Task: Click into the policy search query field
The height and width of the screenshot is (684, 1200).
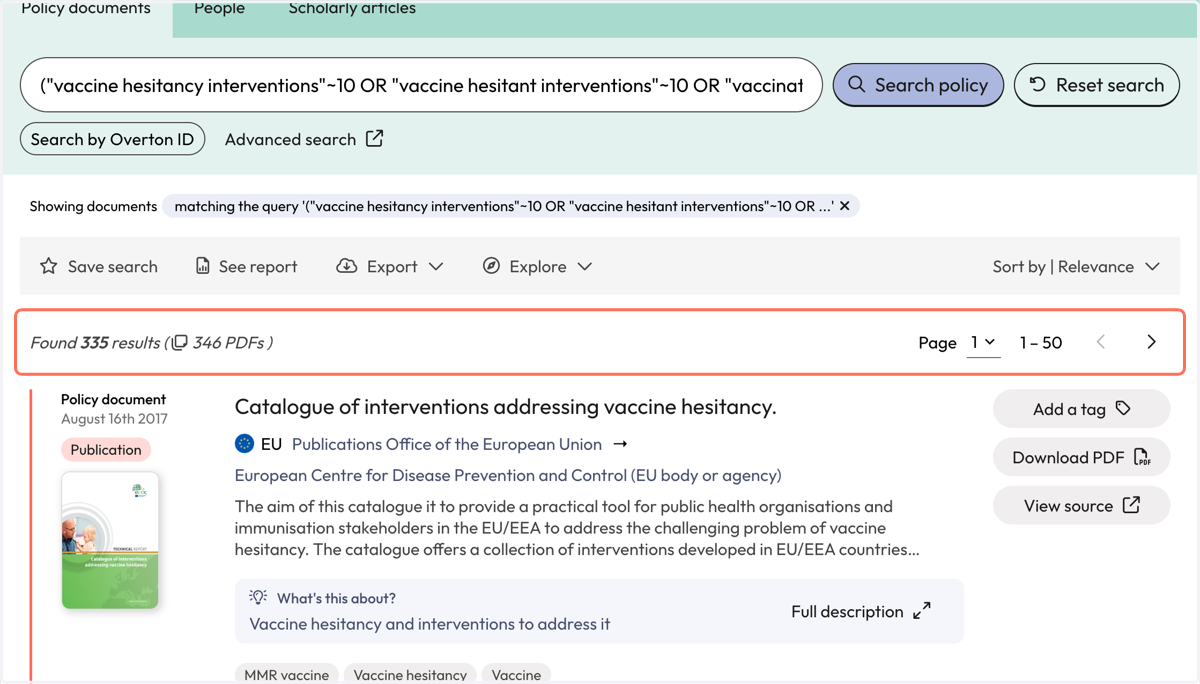Action: click(x=421, y=85)
